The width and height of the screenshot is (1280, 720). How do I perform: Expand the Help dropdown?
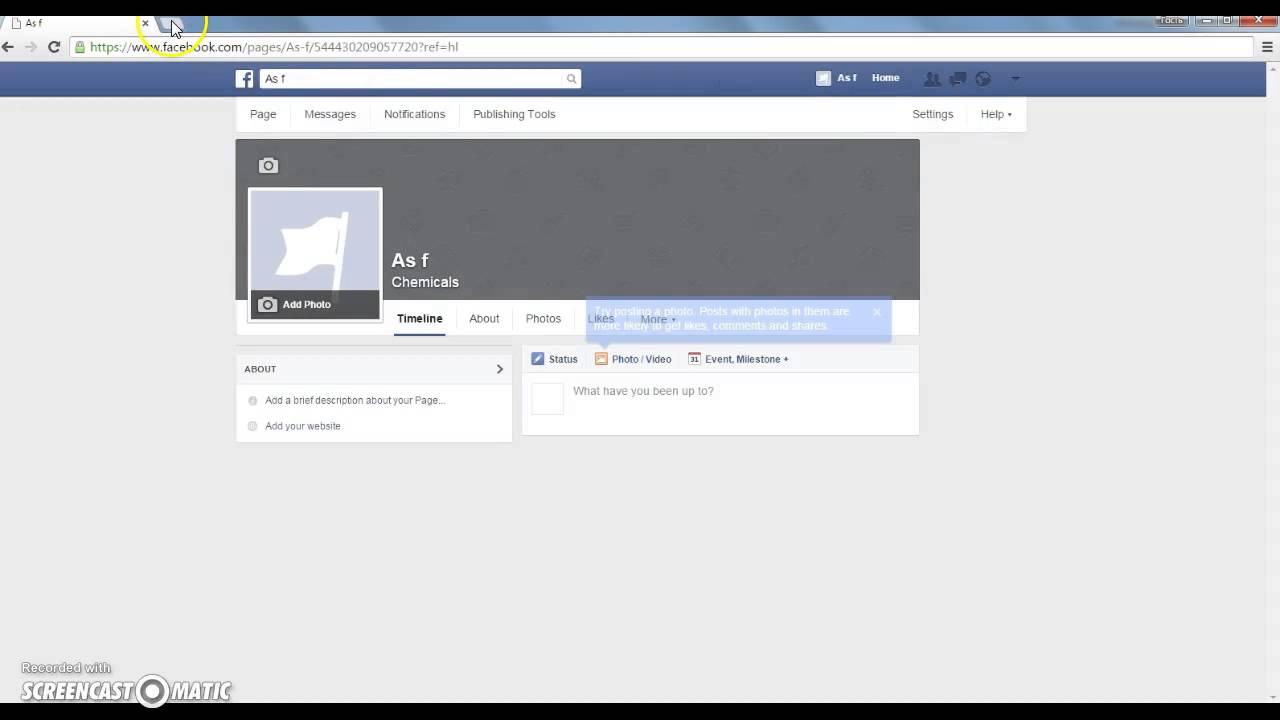pos(996,114)
